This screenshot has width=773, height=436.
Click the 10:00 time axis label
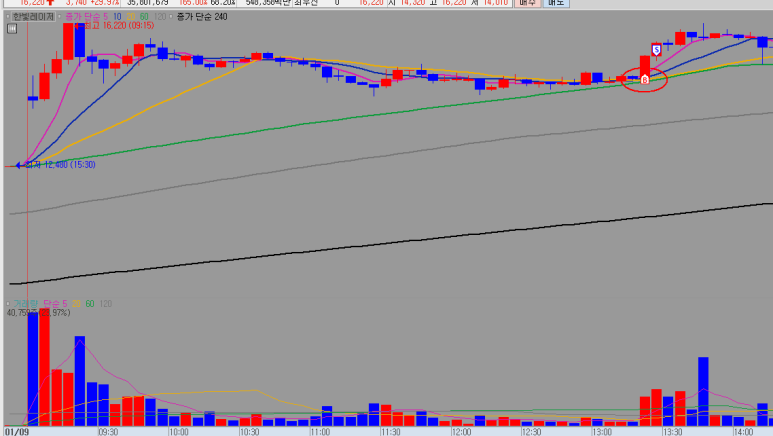tap(178, 432)
